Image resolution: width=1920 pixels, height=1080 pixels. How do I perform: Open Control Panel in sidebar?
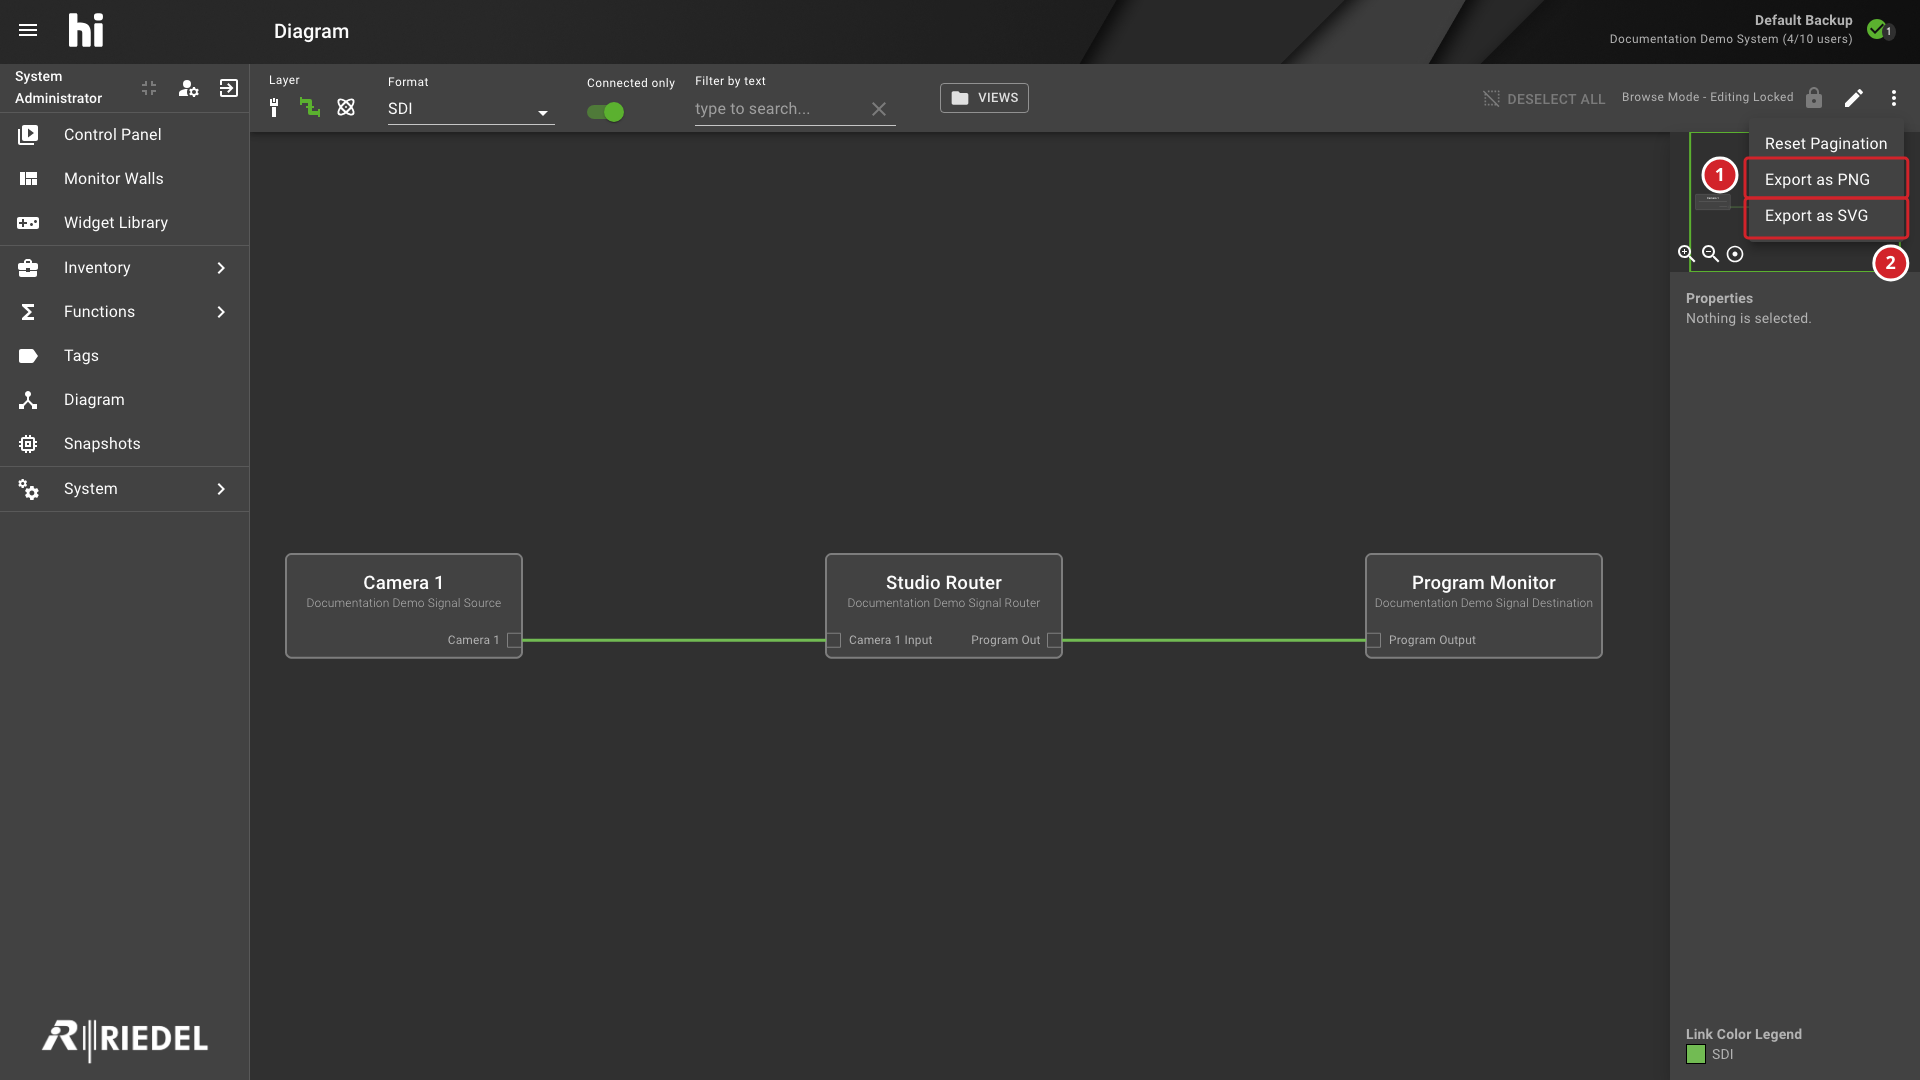pyautogui.click(x=125, y=135)
